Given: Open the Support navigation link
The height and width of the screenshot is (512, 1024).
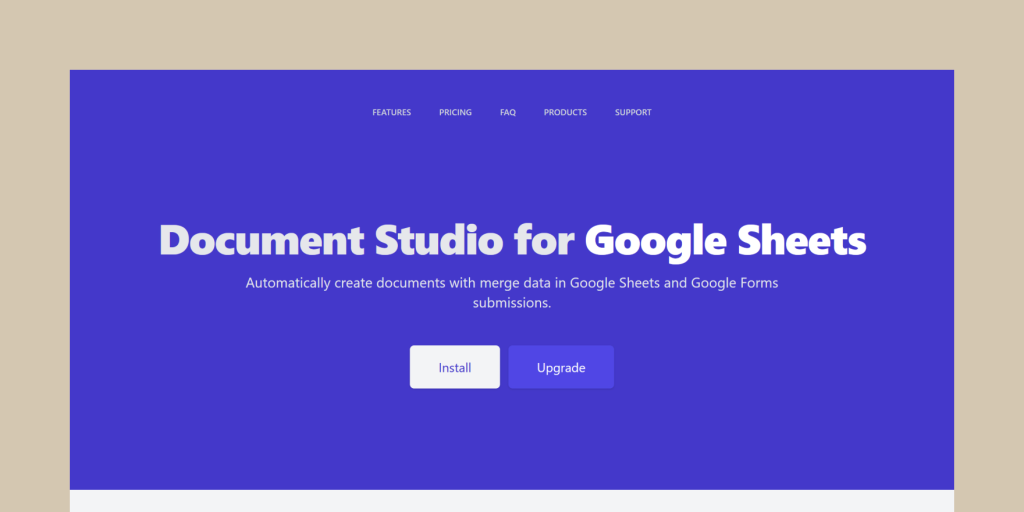Looking at the screenshot, I should [633, 112].
